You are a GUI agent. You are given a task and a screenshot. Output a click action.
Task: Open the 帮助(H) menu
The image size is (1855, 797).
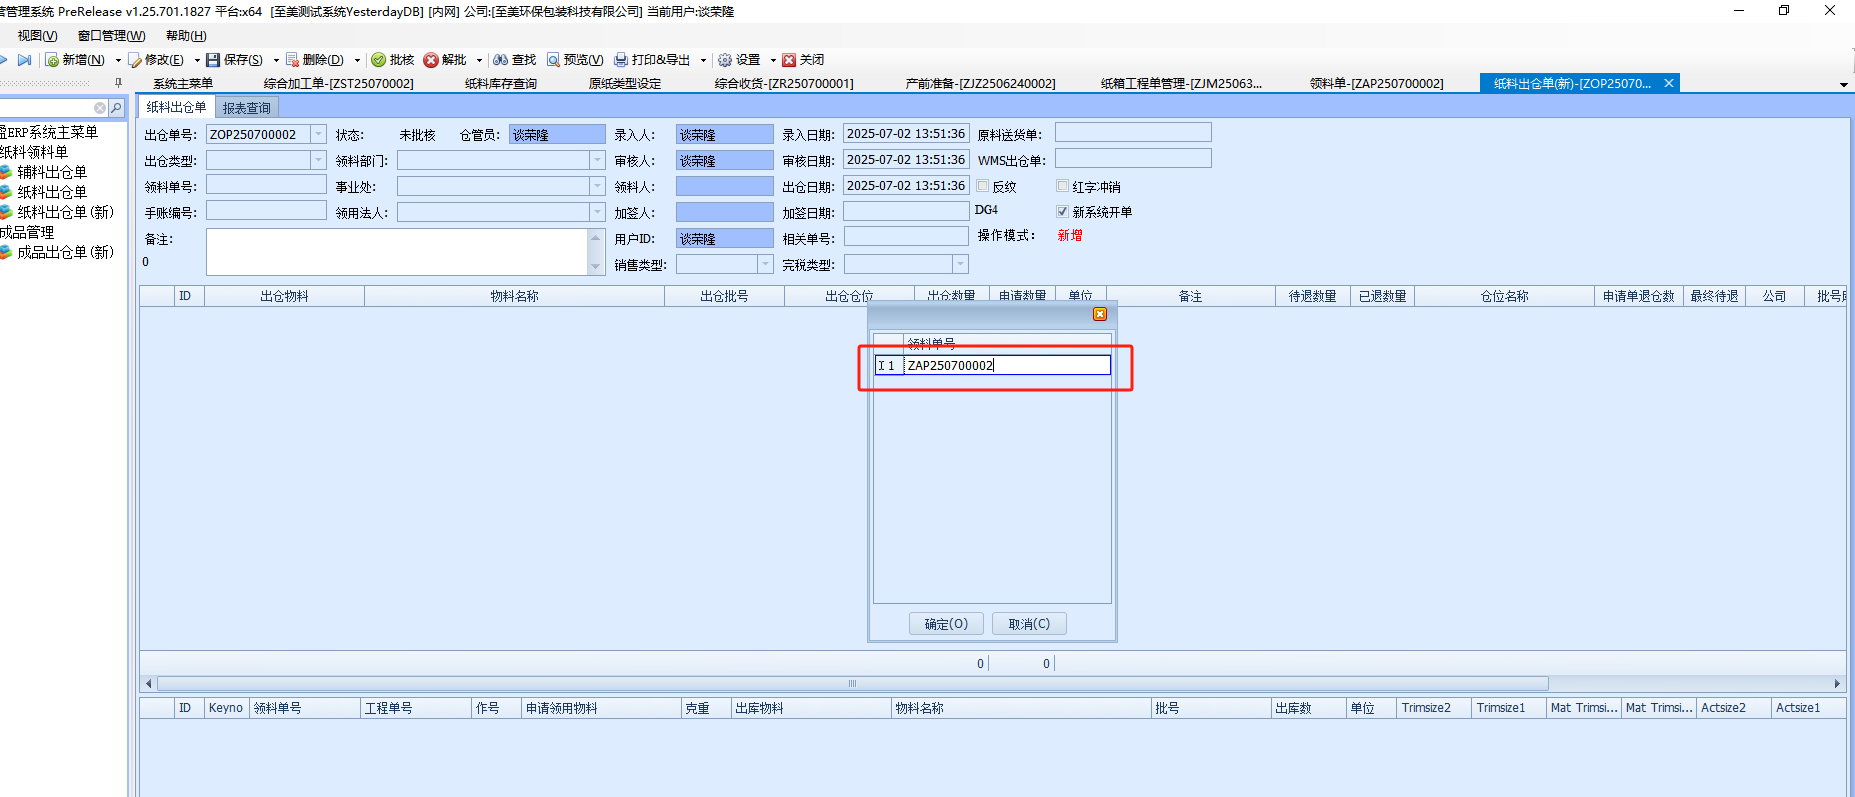[186, 36]
